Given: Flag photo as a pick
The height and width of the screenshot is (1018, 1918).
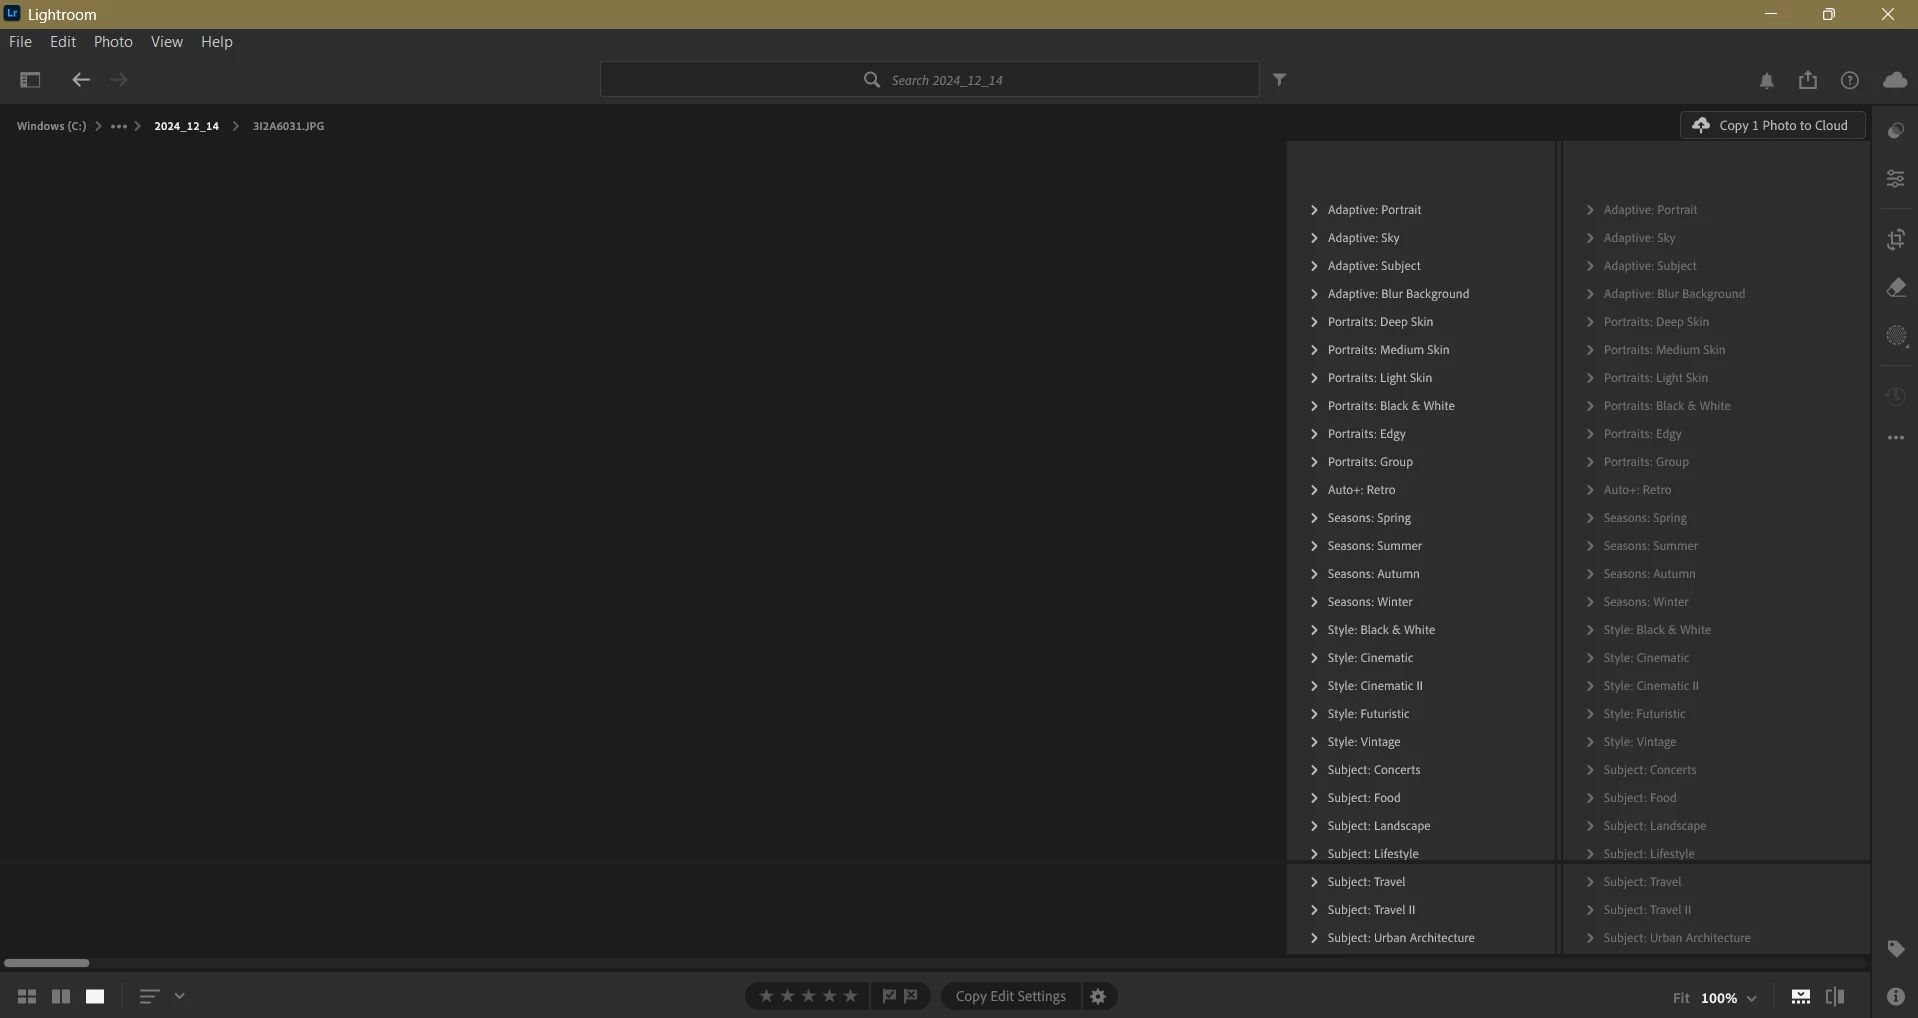Looking at the screenshot, I should tap(889, 996).
